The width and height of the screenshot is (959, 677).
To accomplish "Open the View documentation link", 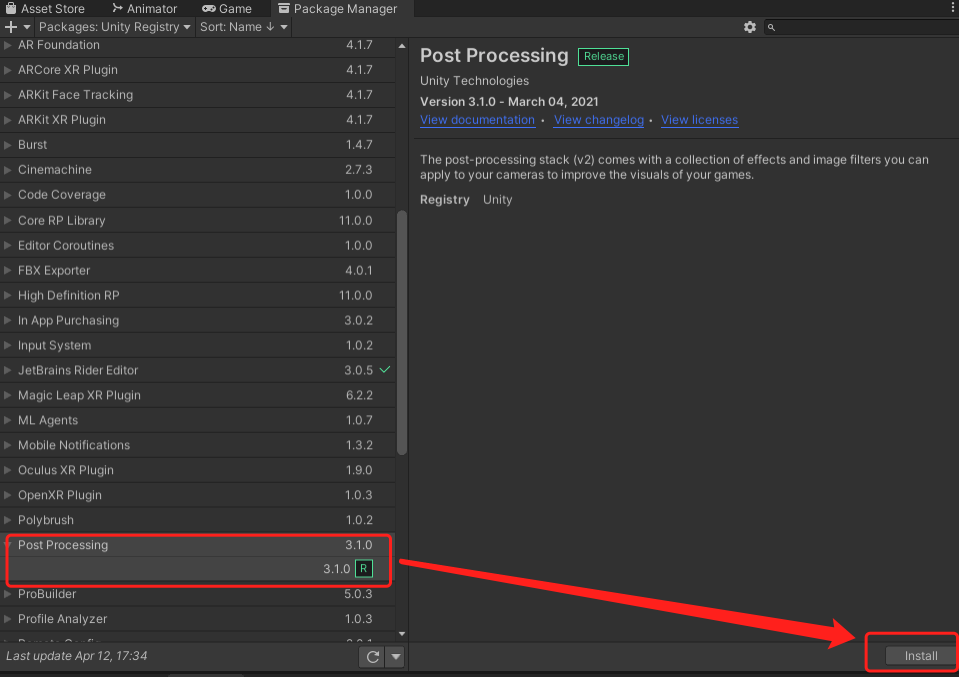I will point(477,120).
